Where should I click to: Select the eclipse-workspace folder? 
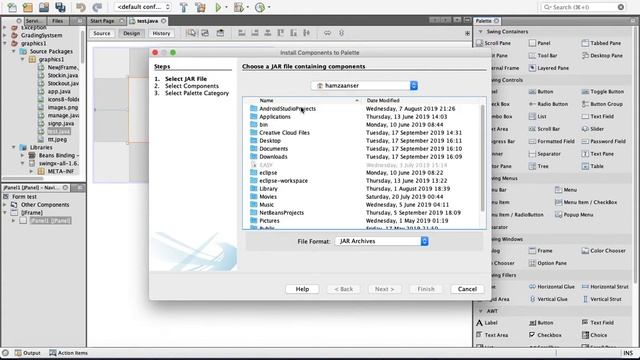284,181
